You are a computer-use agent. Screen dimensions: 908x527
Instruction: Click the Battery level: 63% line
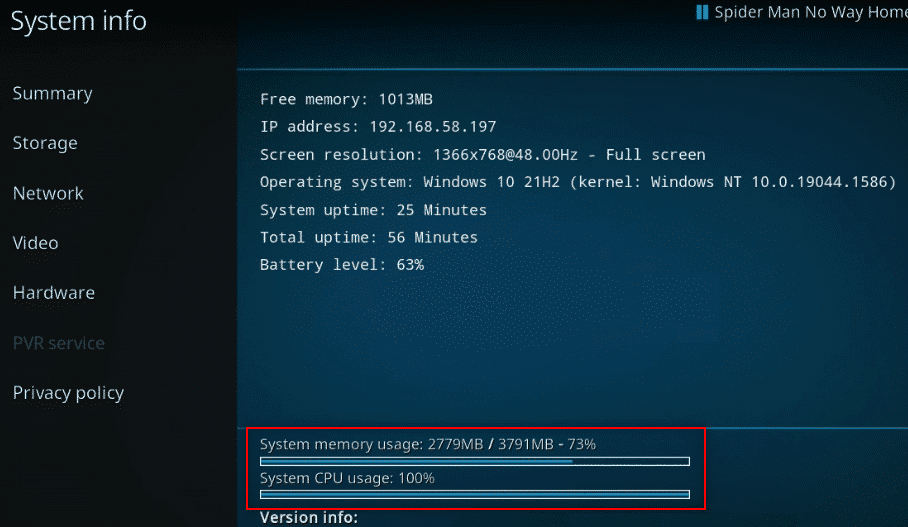342,265
